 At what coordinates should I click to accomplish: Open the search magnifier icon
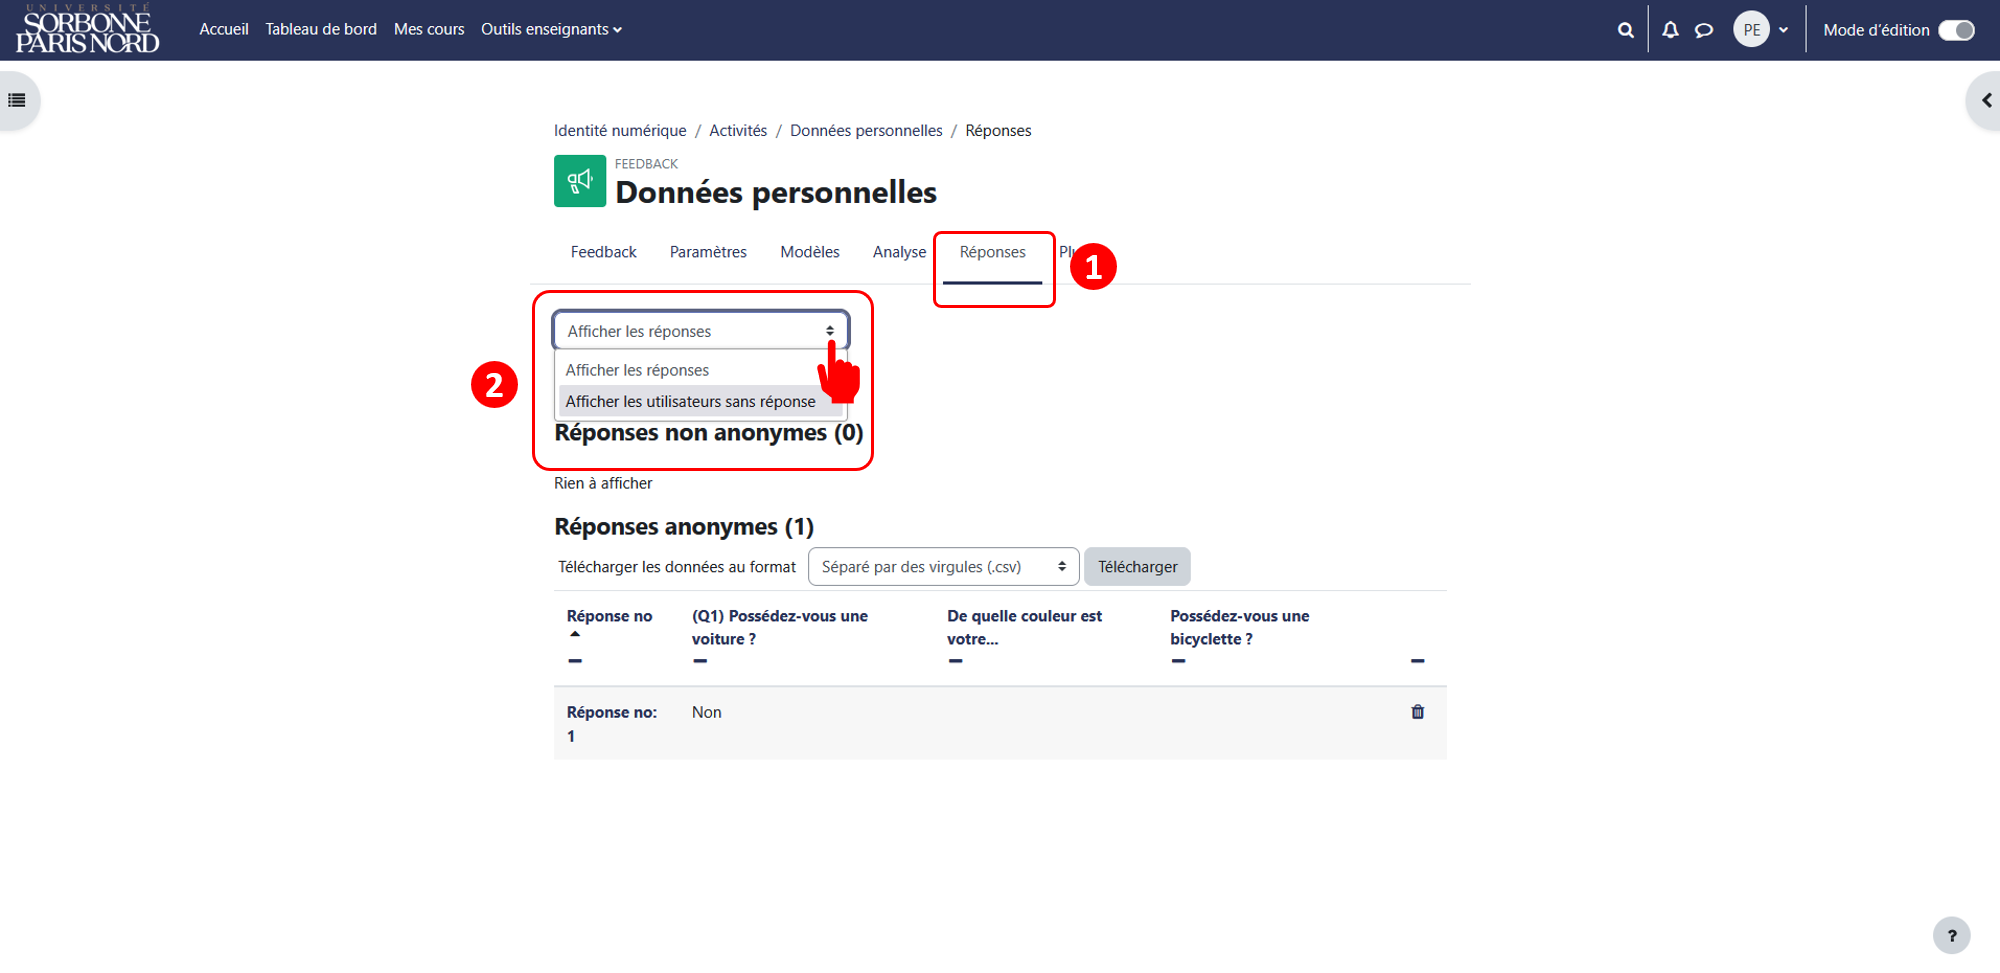pos(1625,30)
